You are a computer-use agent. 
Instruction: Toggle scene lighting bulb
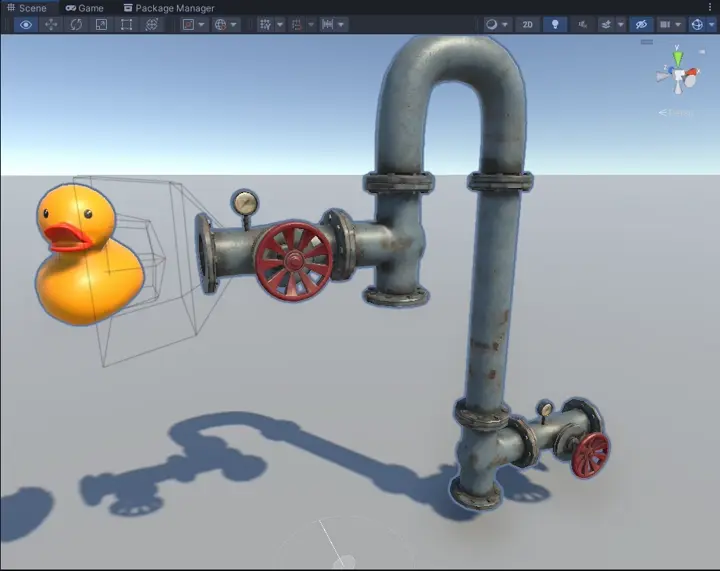(x=555, y=24)
